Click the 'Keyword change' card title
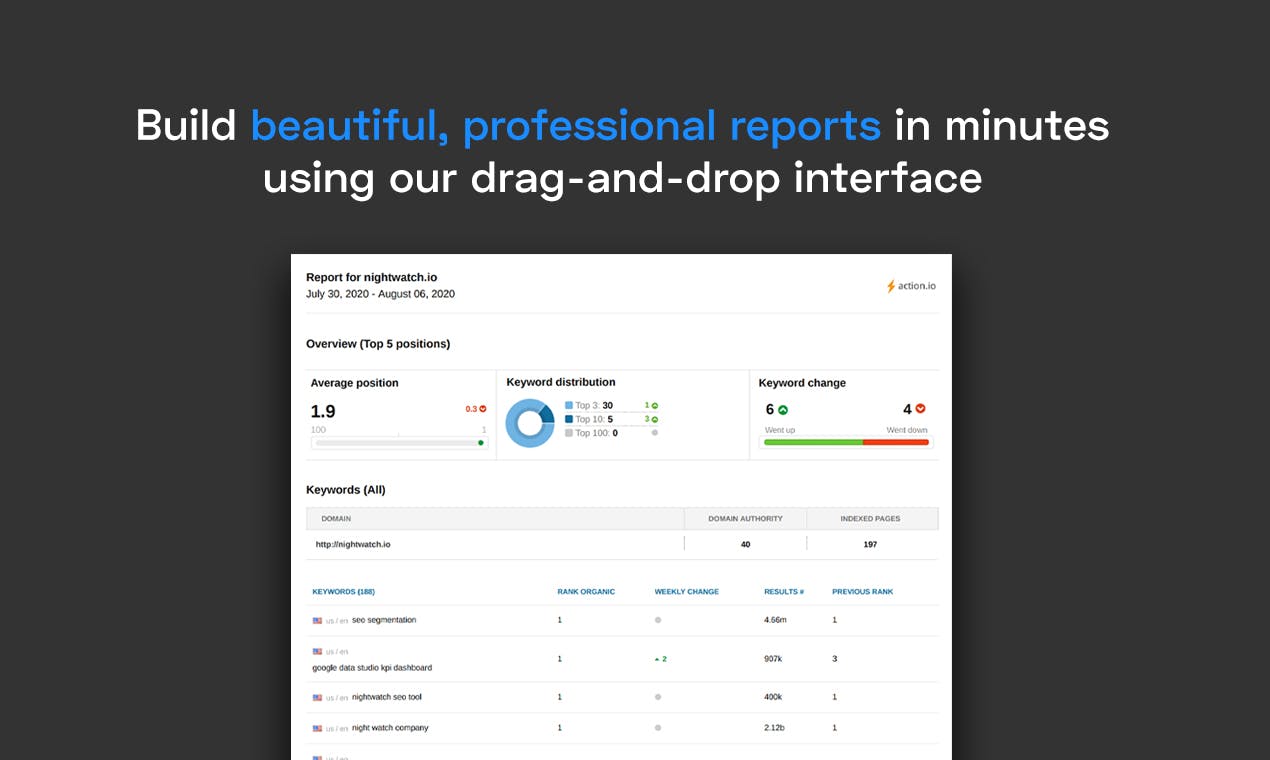 [x=802, y=383]
